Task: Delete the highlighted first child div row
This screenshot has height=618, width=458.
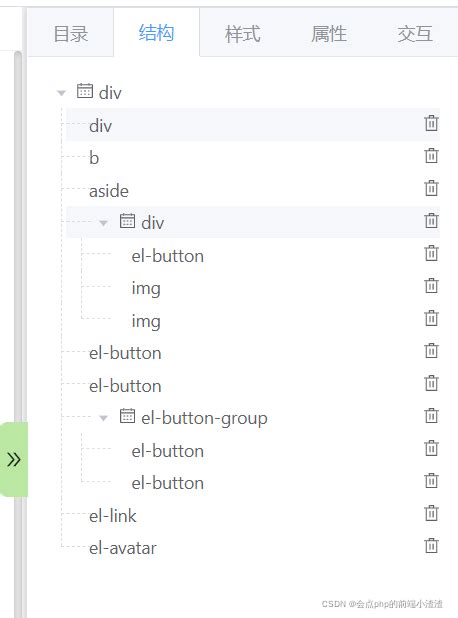Action: (431, 123)
